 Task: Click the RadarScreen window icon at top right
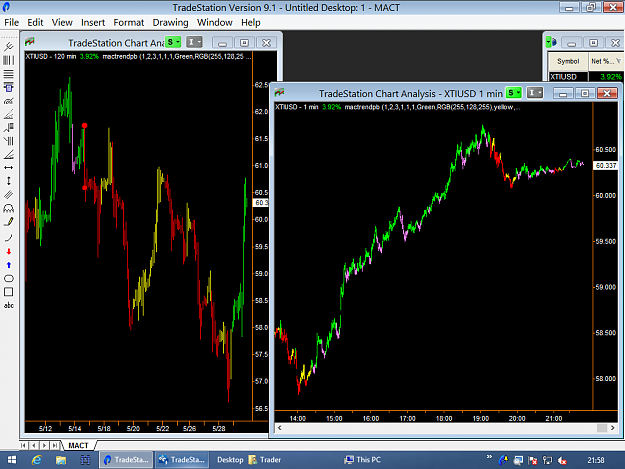tap(552, 42)
